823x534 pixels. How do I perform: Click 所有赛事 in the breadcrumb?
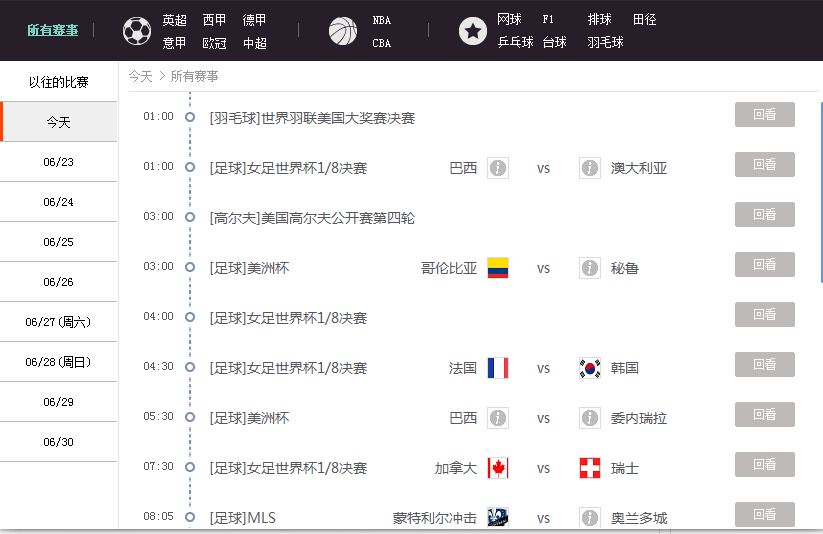(194, 76)
